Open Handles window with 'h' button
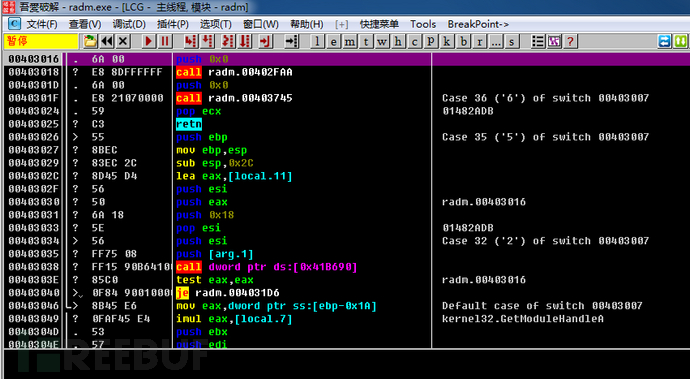 [398, 41]
